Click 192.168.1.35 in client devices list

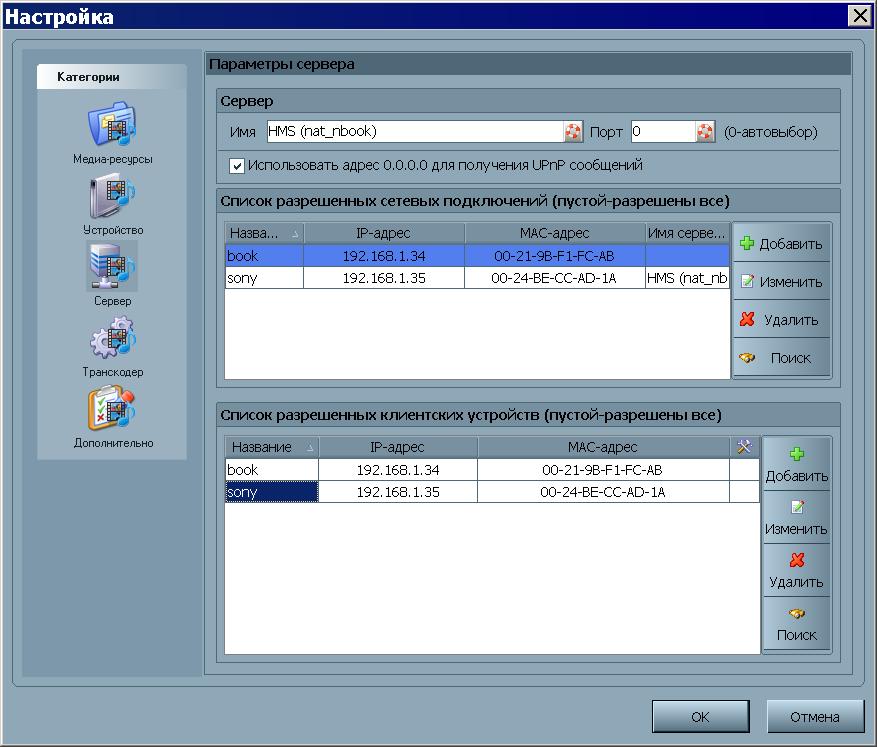pos(398,492)
